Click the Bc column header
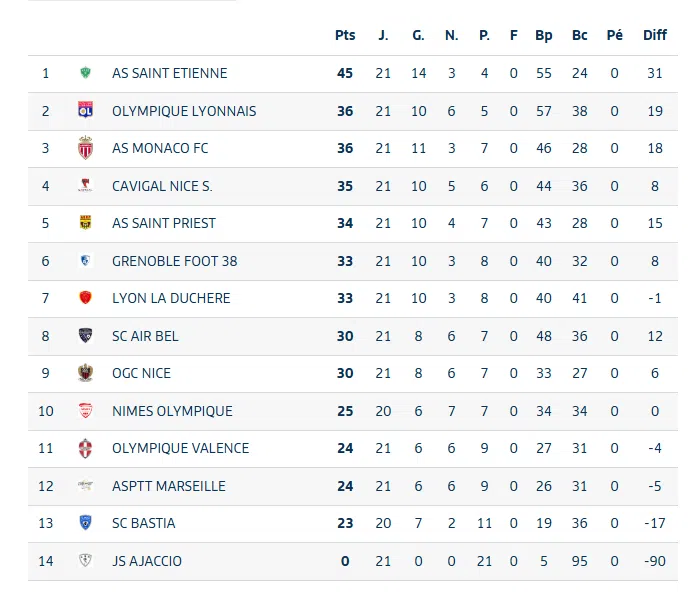Image resolution: width=691 pixels, height=592 pixels. coord(580,35)
